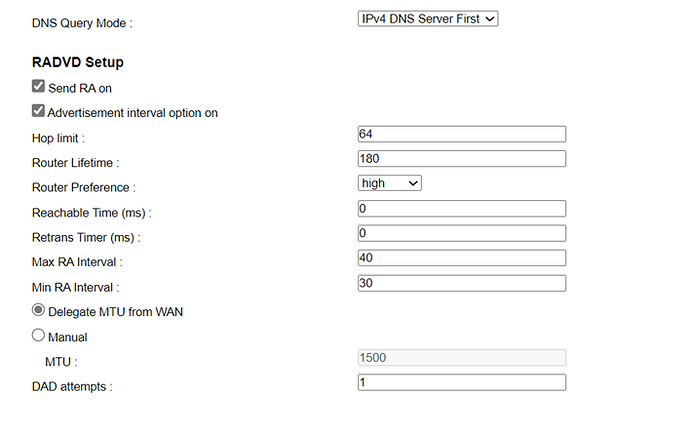Open the DNS Query Mode dropdown
The height and width of the screenshot is (437, 690).
pyautogui.click(x=428, y=19)
